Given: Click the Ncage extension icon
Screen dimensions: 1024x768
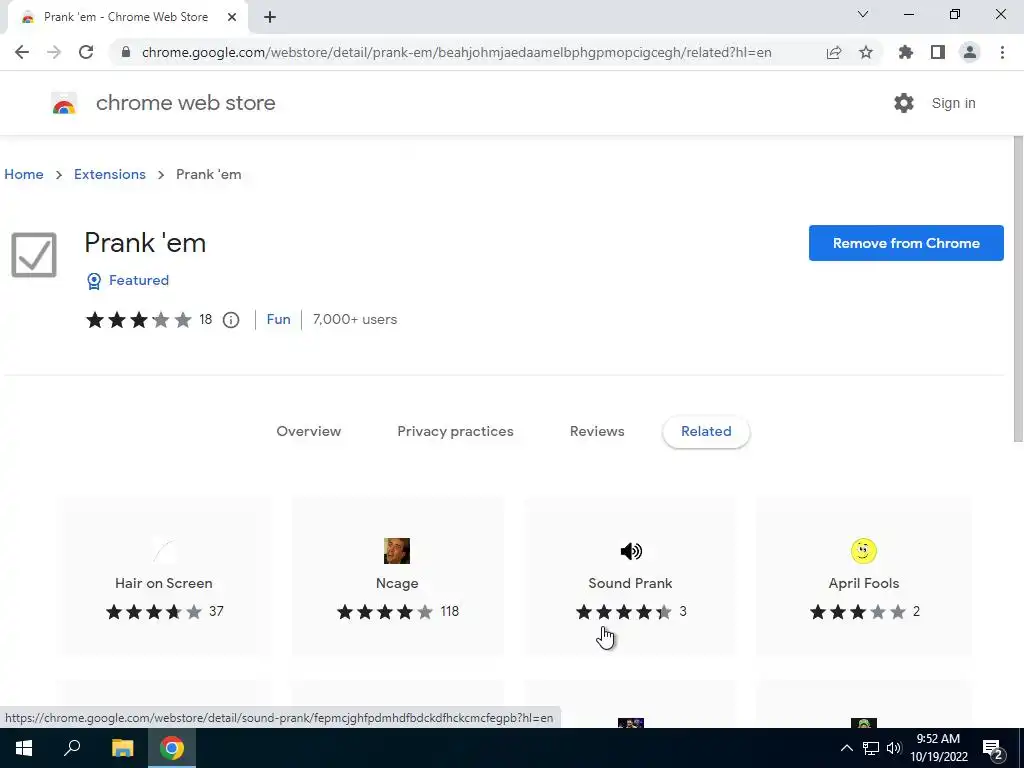Looking at the screenshot, I should (397, 551).
